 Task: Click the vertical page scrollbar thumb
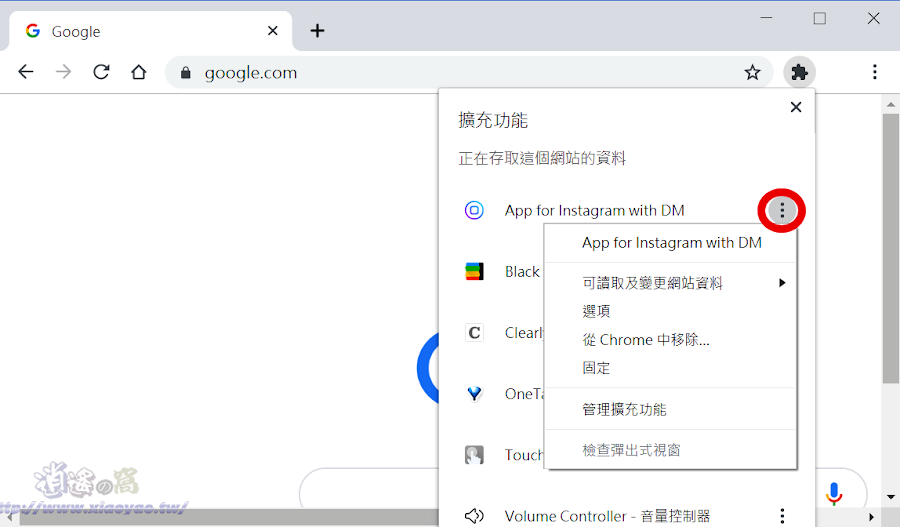click(890, 248)
